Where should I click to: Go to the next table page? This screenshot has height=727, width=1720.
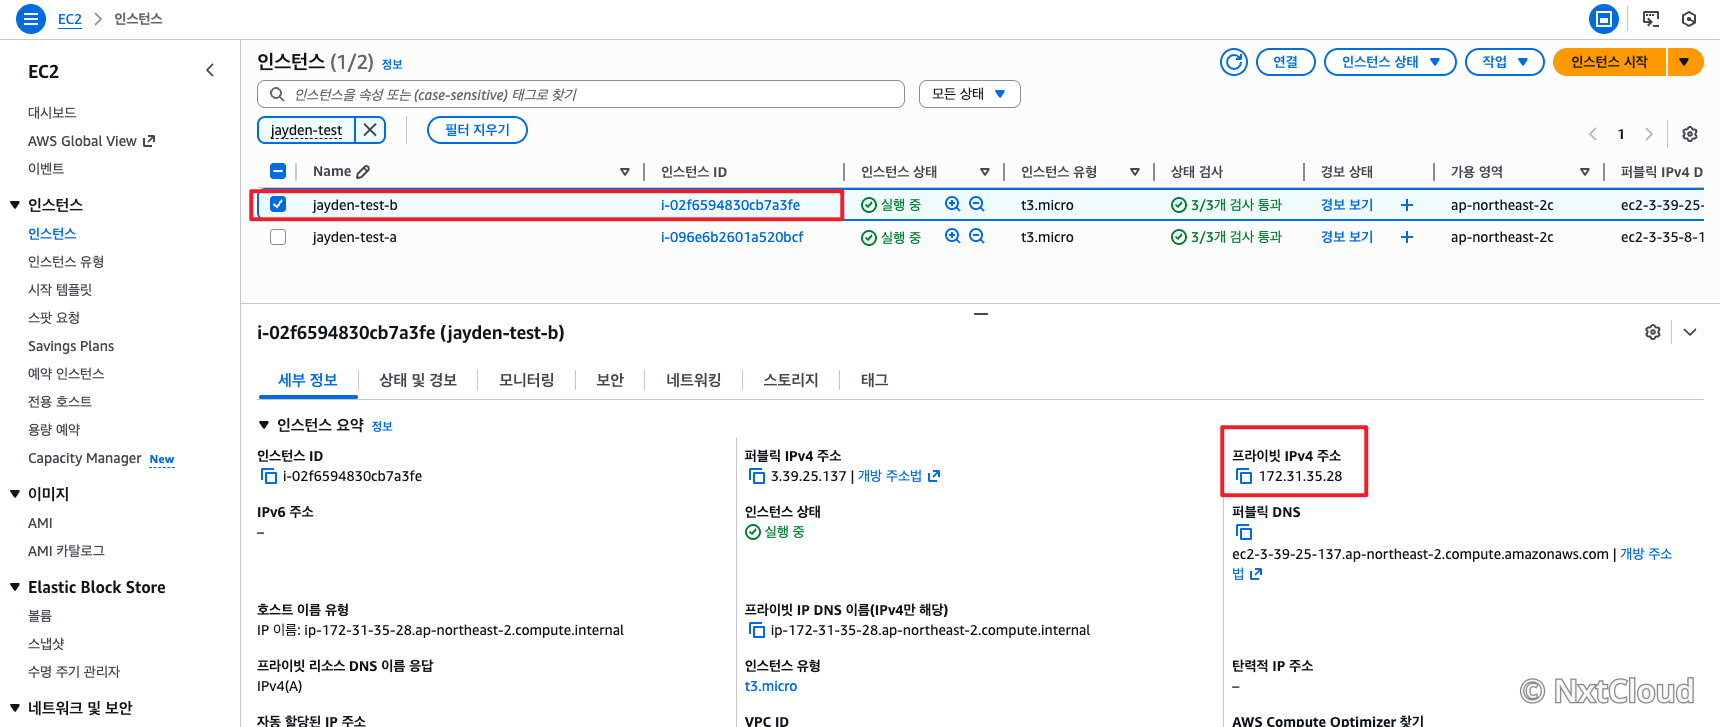[1649, 134]
